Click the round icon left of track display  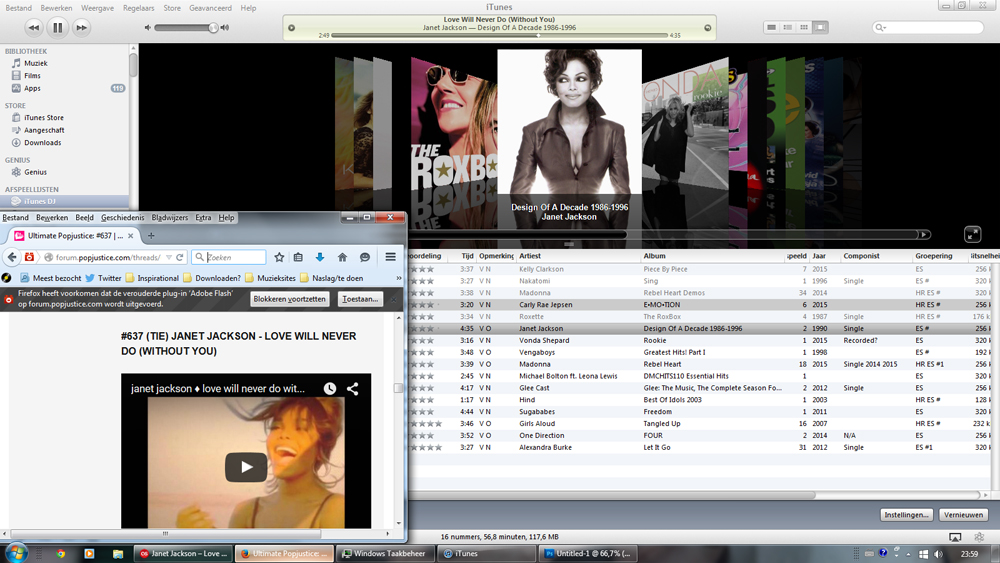pos(291,27)
